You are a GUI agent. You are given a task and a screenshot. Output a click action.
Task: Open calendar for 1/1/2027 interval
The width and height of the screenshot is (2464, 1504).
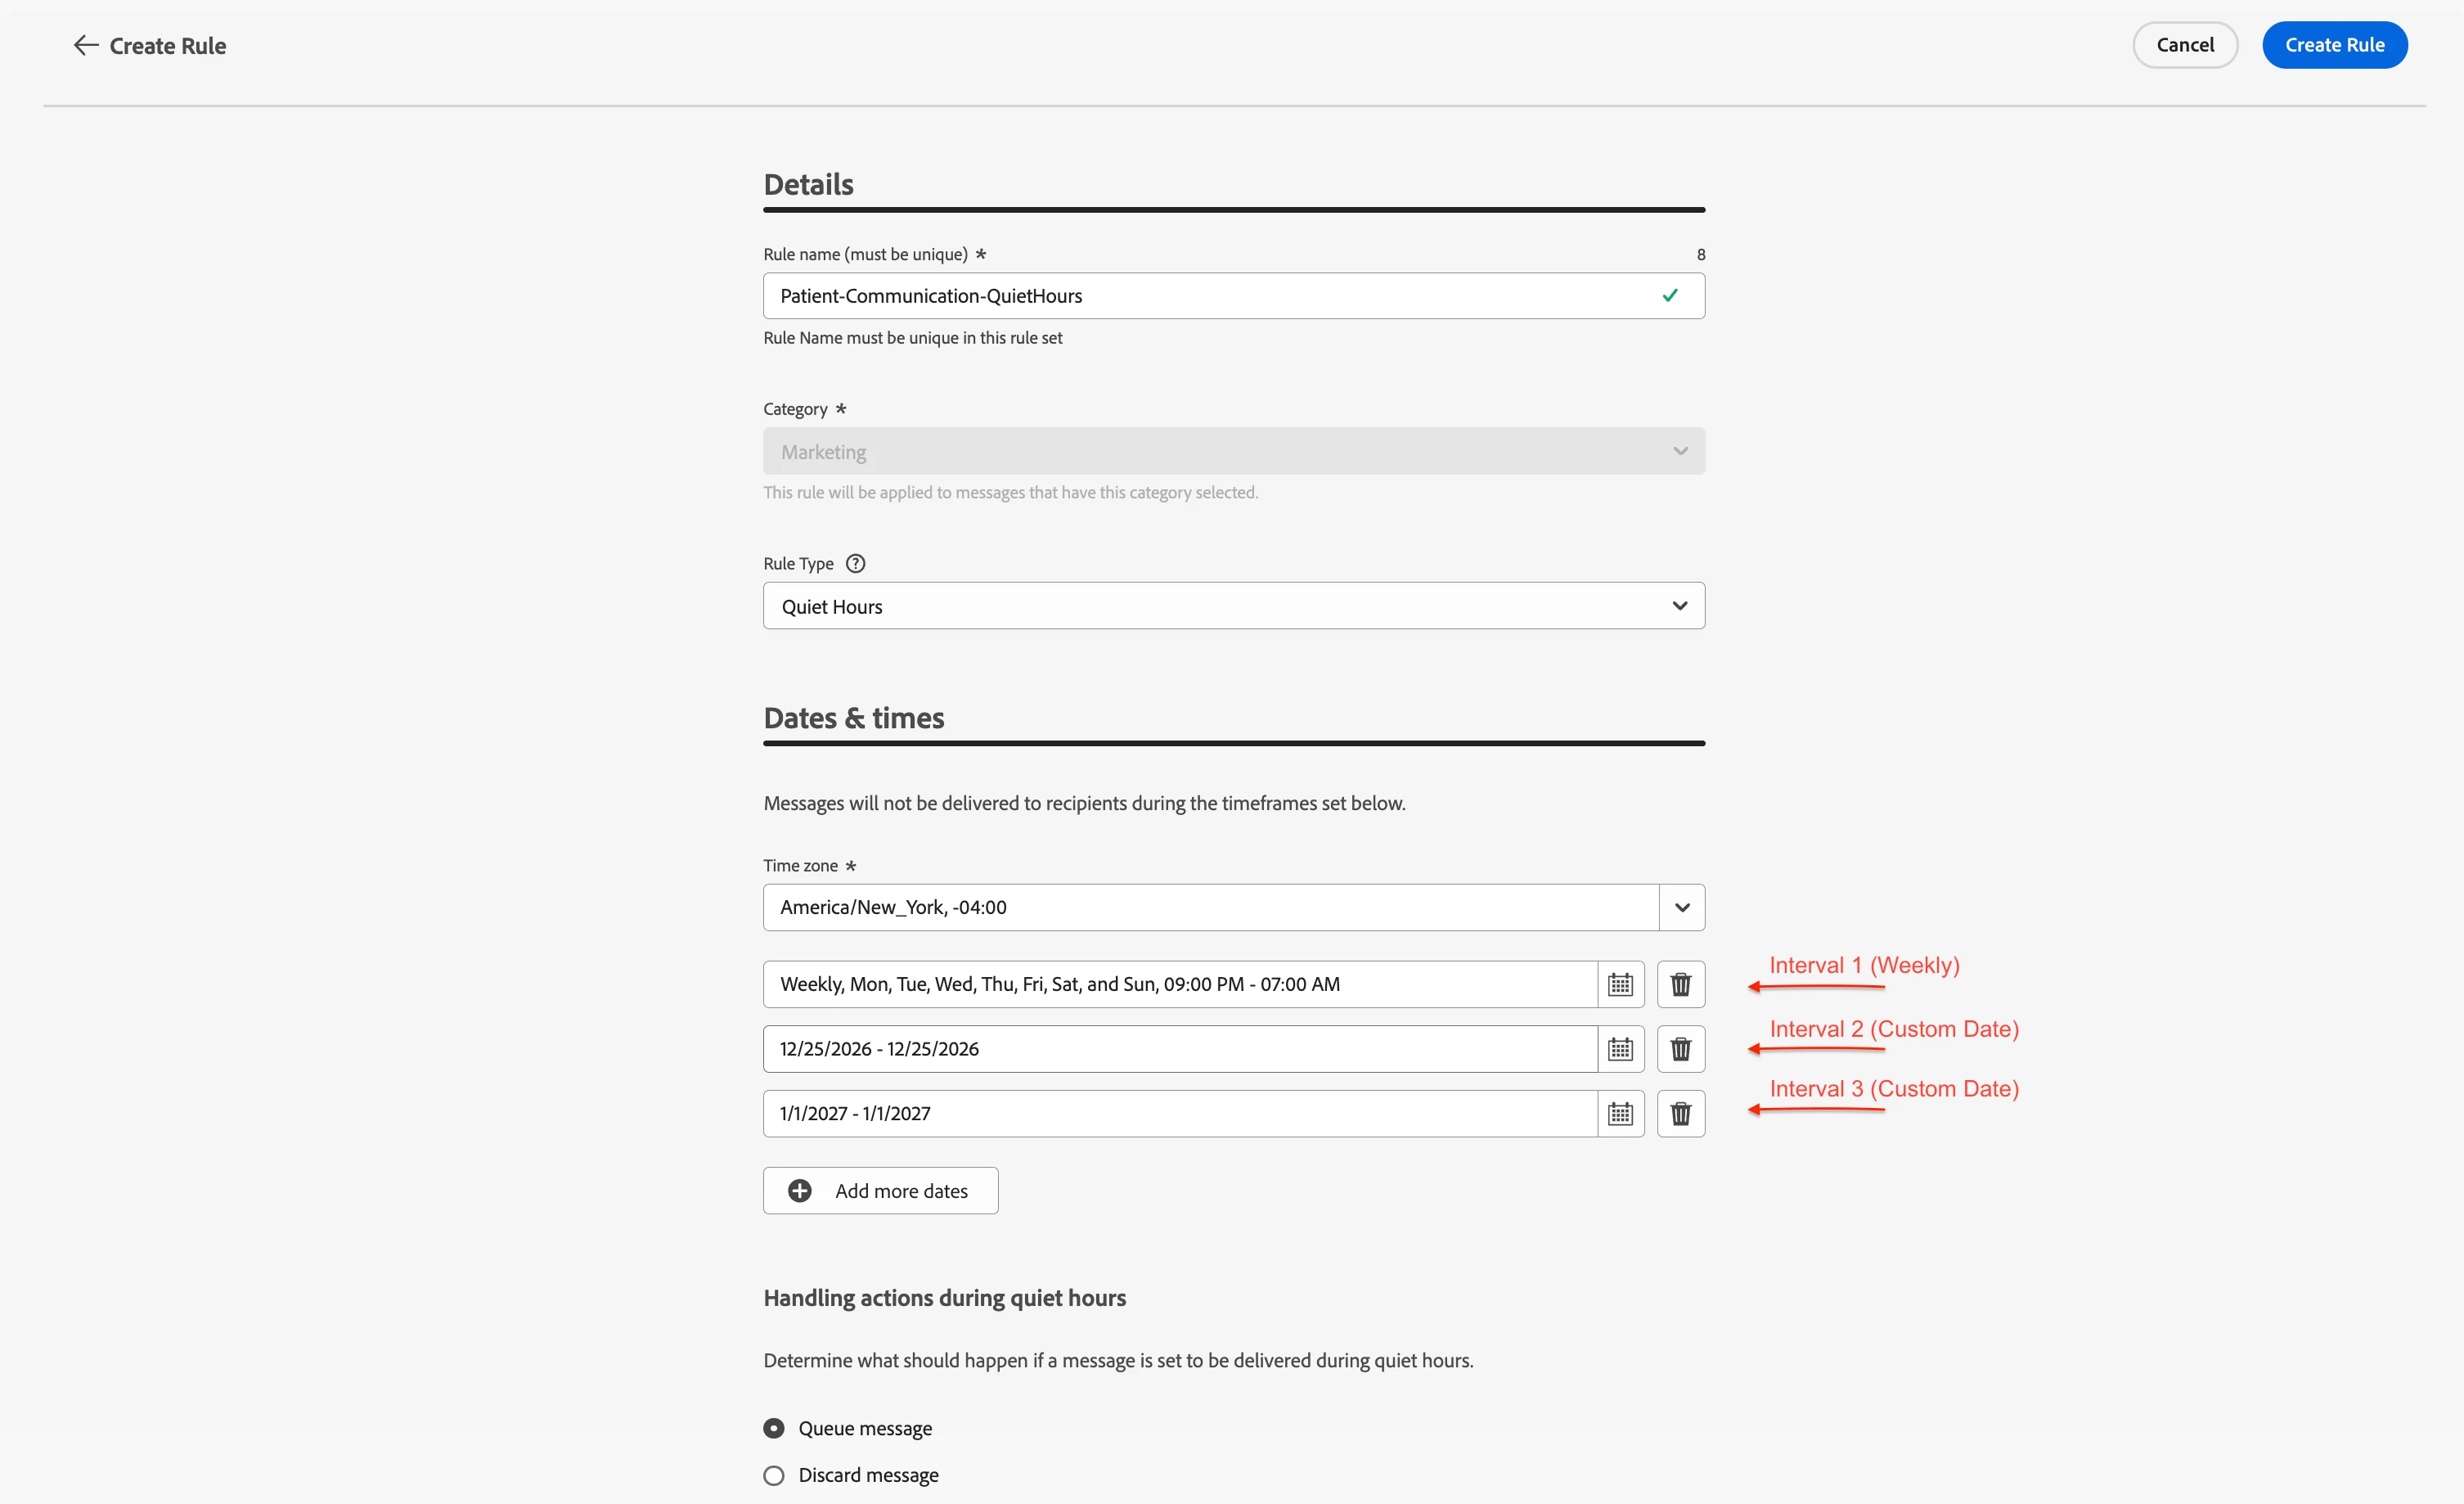tap(1620, 1113)
